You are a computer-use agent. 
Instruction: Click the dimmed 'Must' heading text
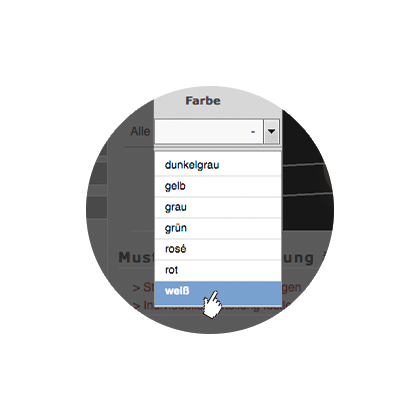[x=136, y=257]
